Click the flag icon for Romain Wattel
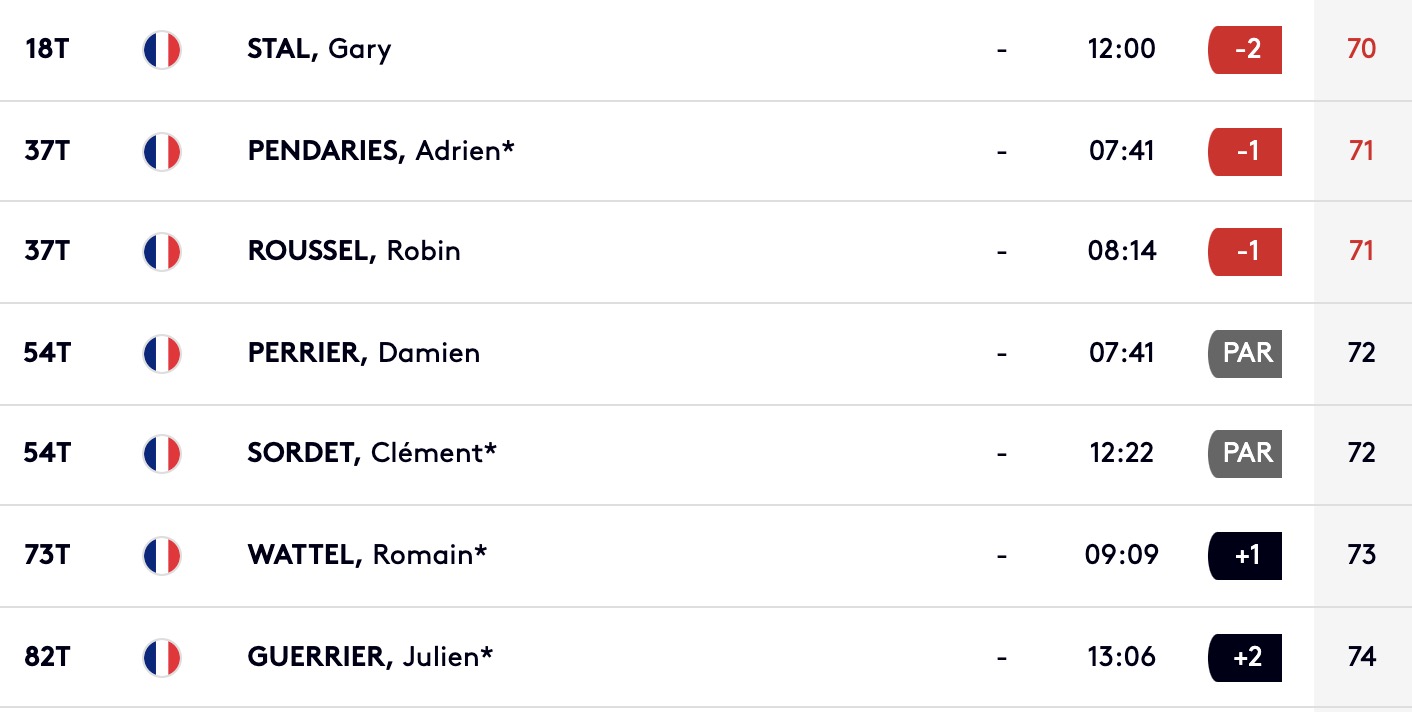This screenshot has height=712, width=1412. tap(162, 556)
